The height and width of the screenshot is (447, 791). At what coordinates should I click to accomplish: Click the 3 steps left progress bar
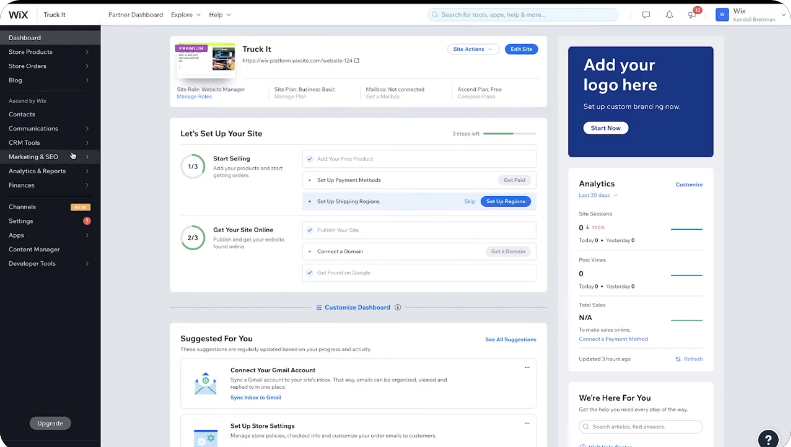[510, 134]
